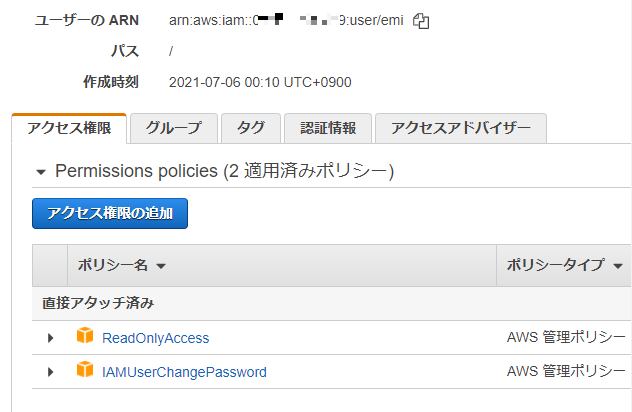This screenshot has height=412, width=632.
Task: Expand the ReadOnlyAccess policy row
Action: (50, 337)
